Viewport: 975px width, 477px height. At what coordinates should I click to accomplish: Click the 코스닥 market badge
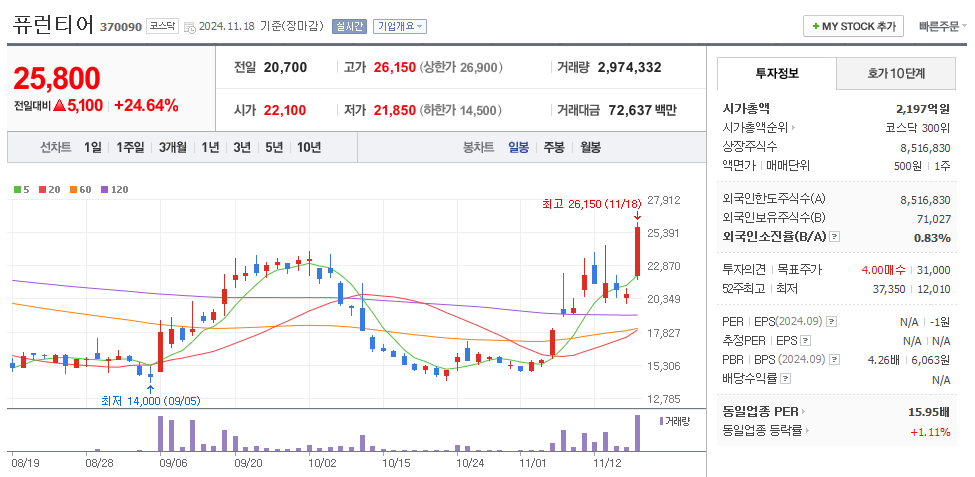point(162,27)
